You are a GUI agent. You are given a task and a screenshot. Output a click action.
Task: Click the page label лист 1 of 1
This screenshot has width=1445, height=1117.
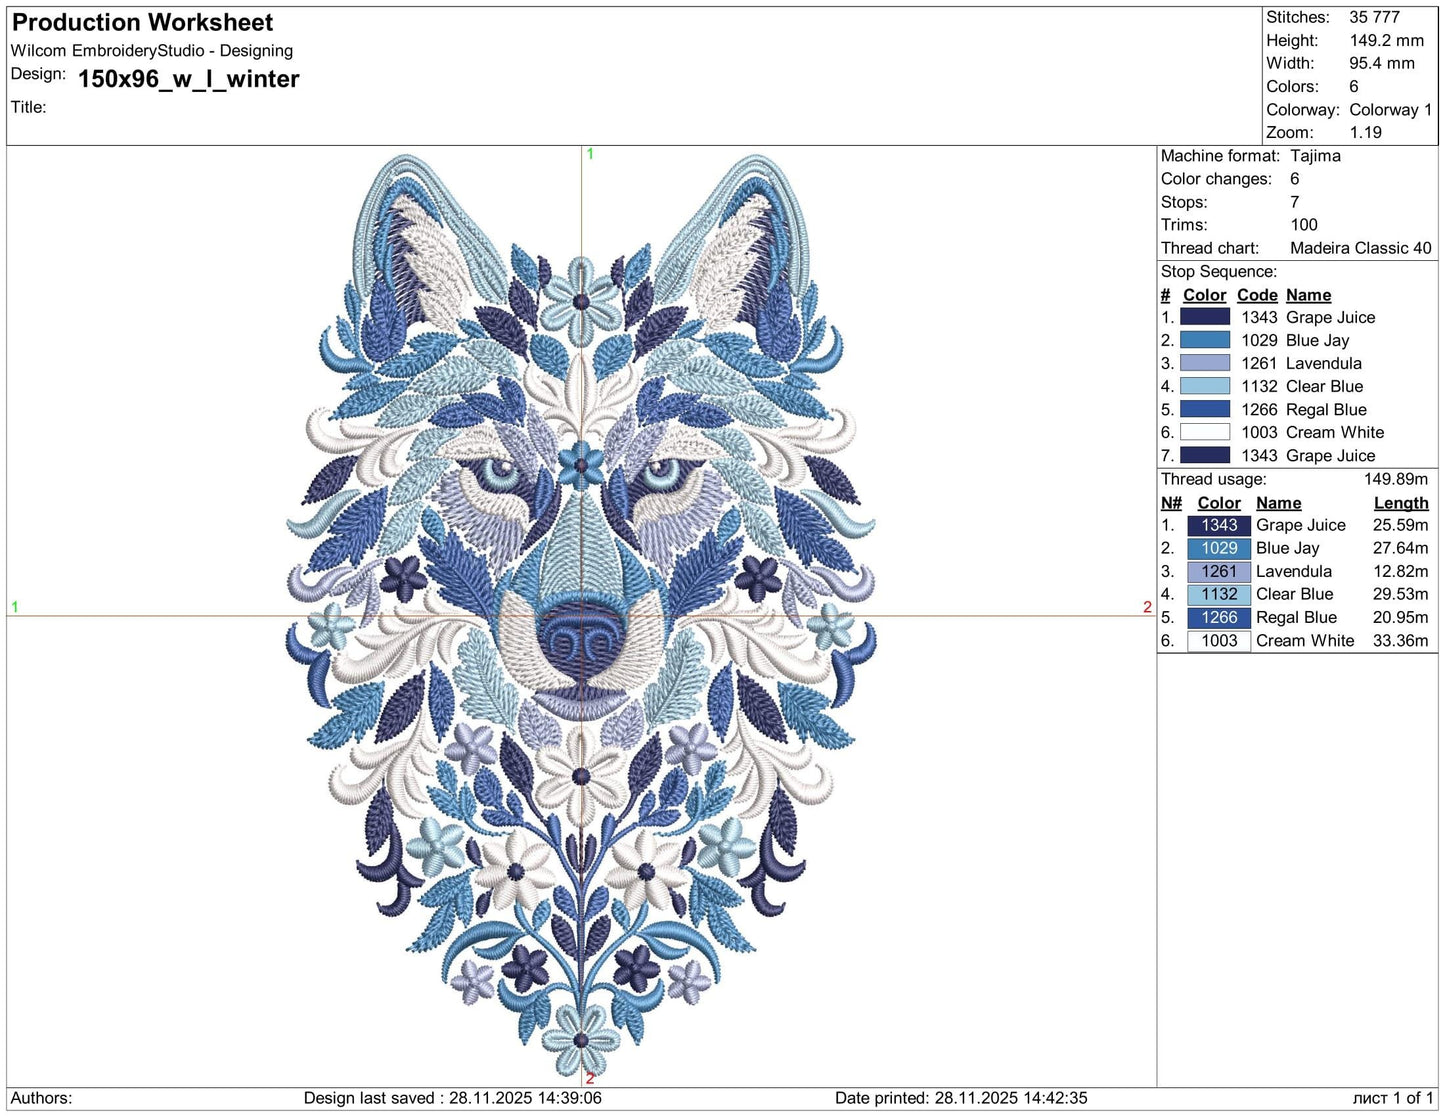coord(1393,1097)
